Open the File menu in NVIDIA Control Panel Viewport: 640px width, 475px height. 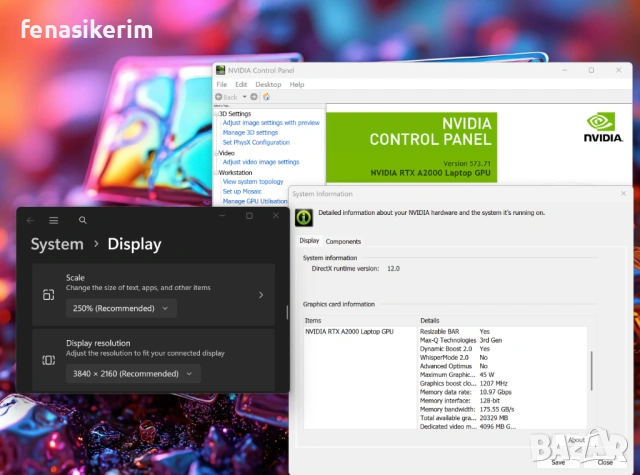(222, 84)
